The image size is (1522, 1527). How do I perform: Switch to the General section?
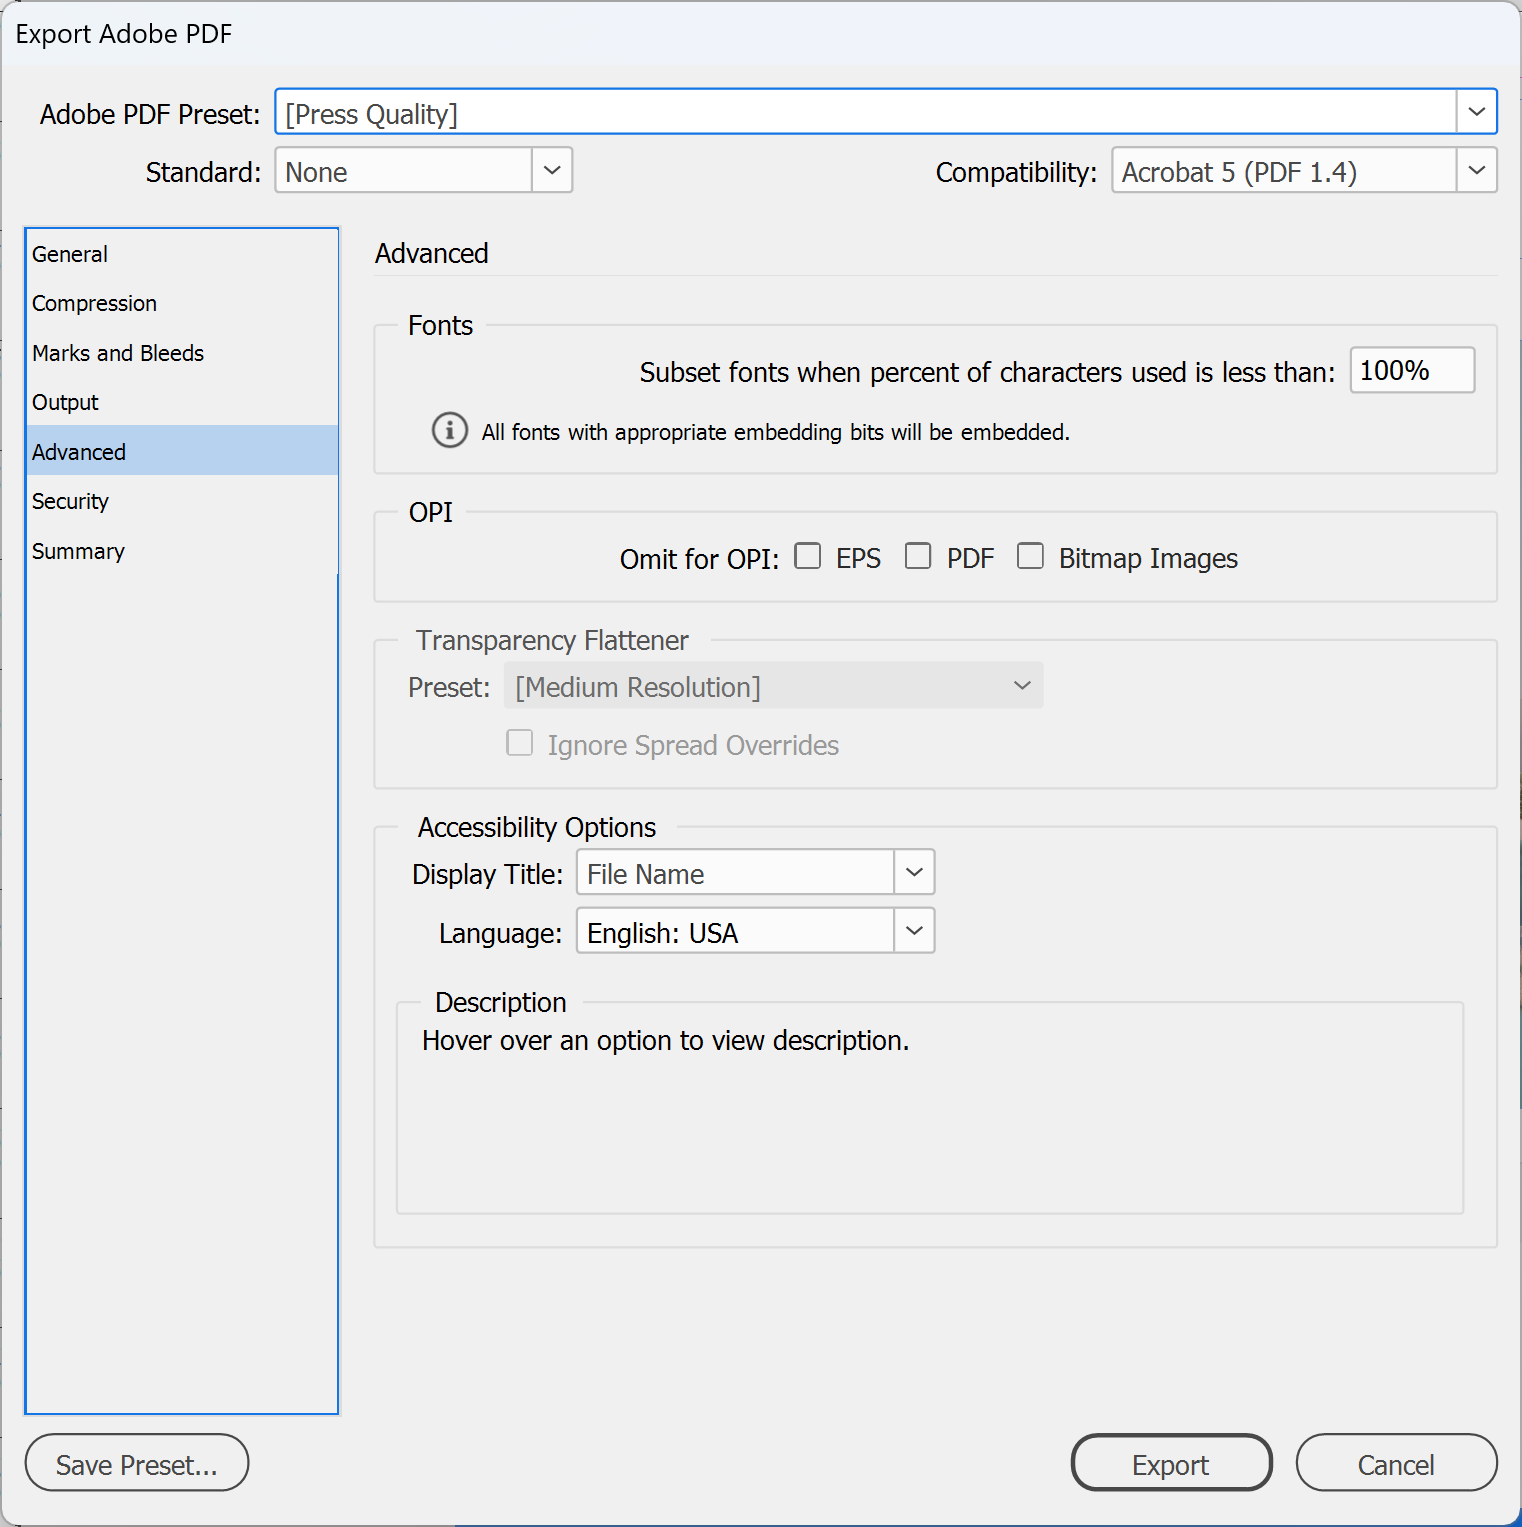coord(182,254)
